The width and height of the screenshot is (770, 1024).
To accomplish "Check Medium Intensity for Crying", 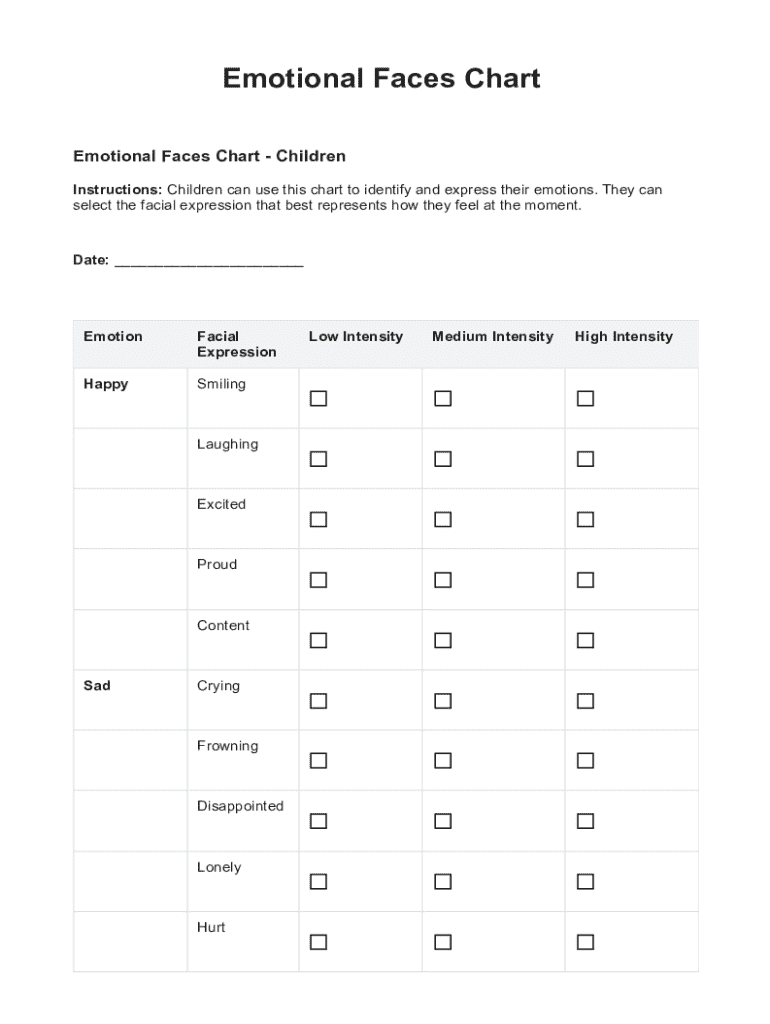I will tap(443, 701).
